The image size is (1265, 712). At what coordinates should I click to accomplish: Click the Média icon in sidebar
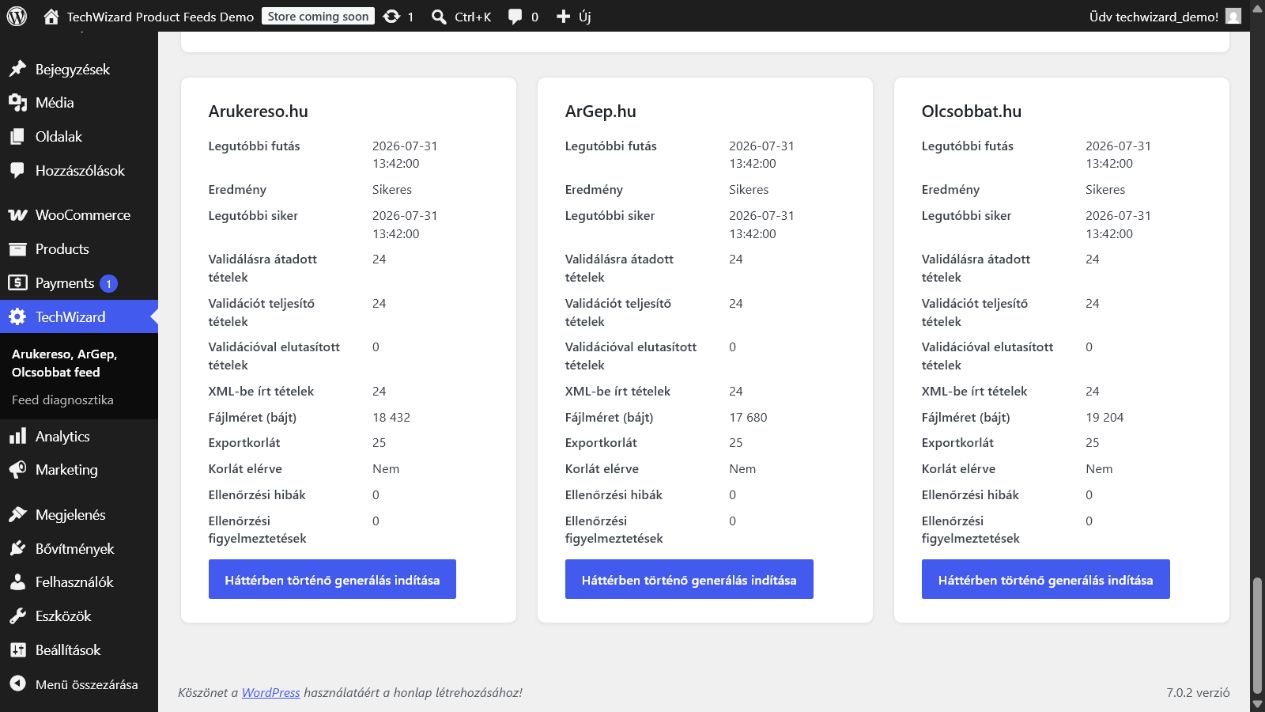17,102
